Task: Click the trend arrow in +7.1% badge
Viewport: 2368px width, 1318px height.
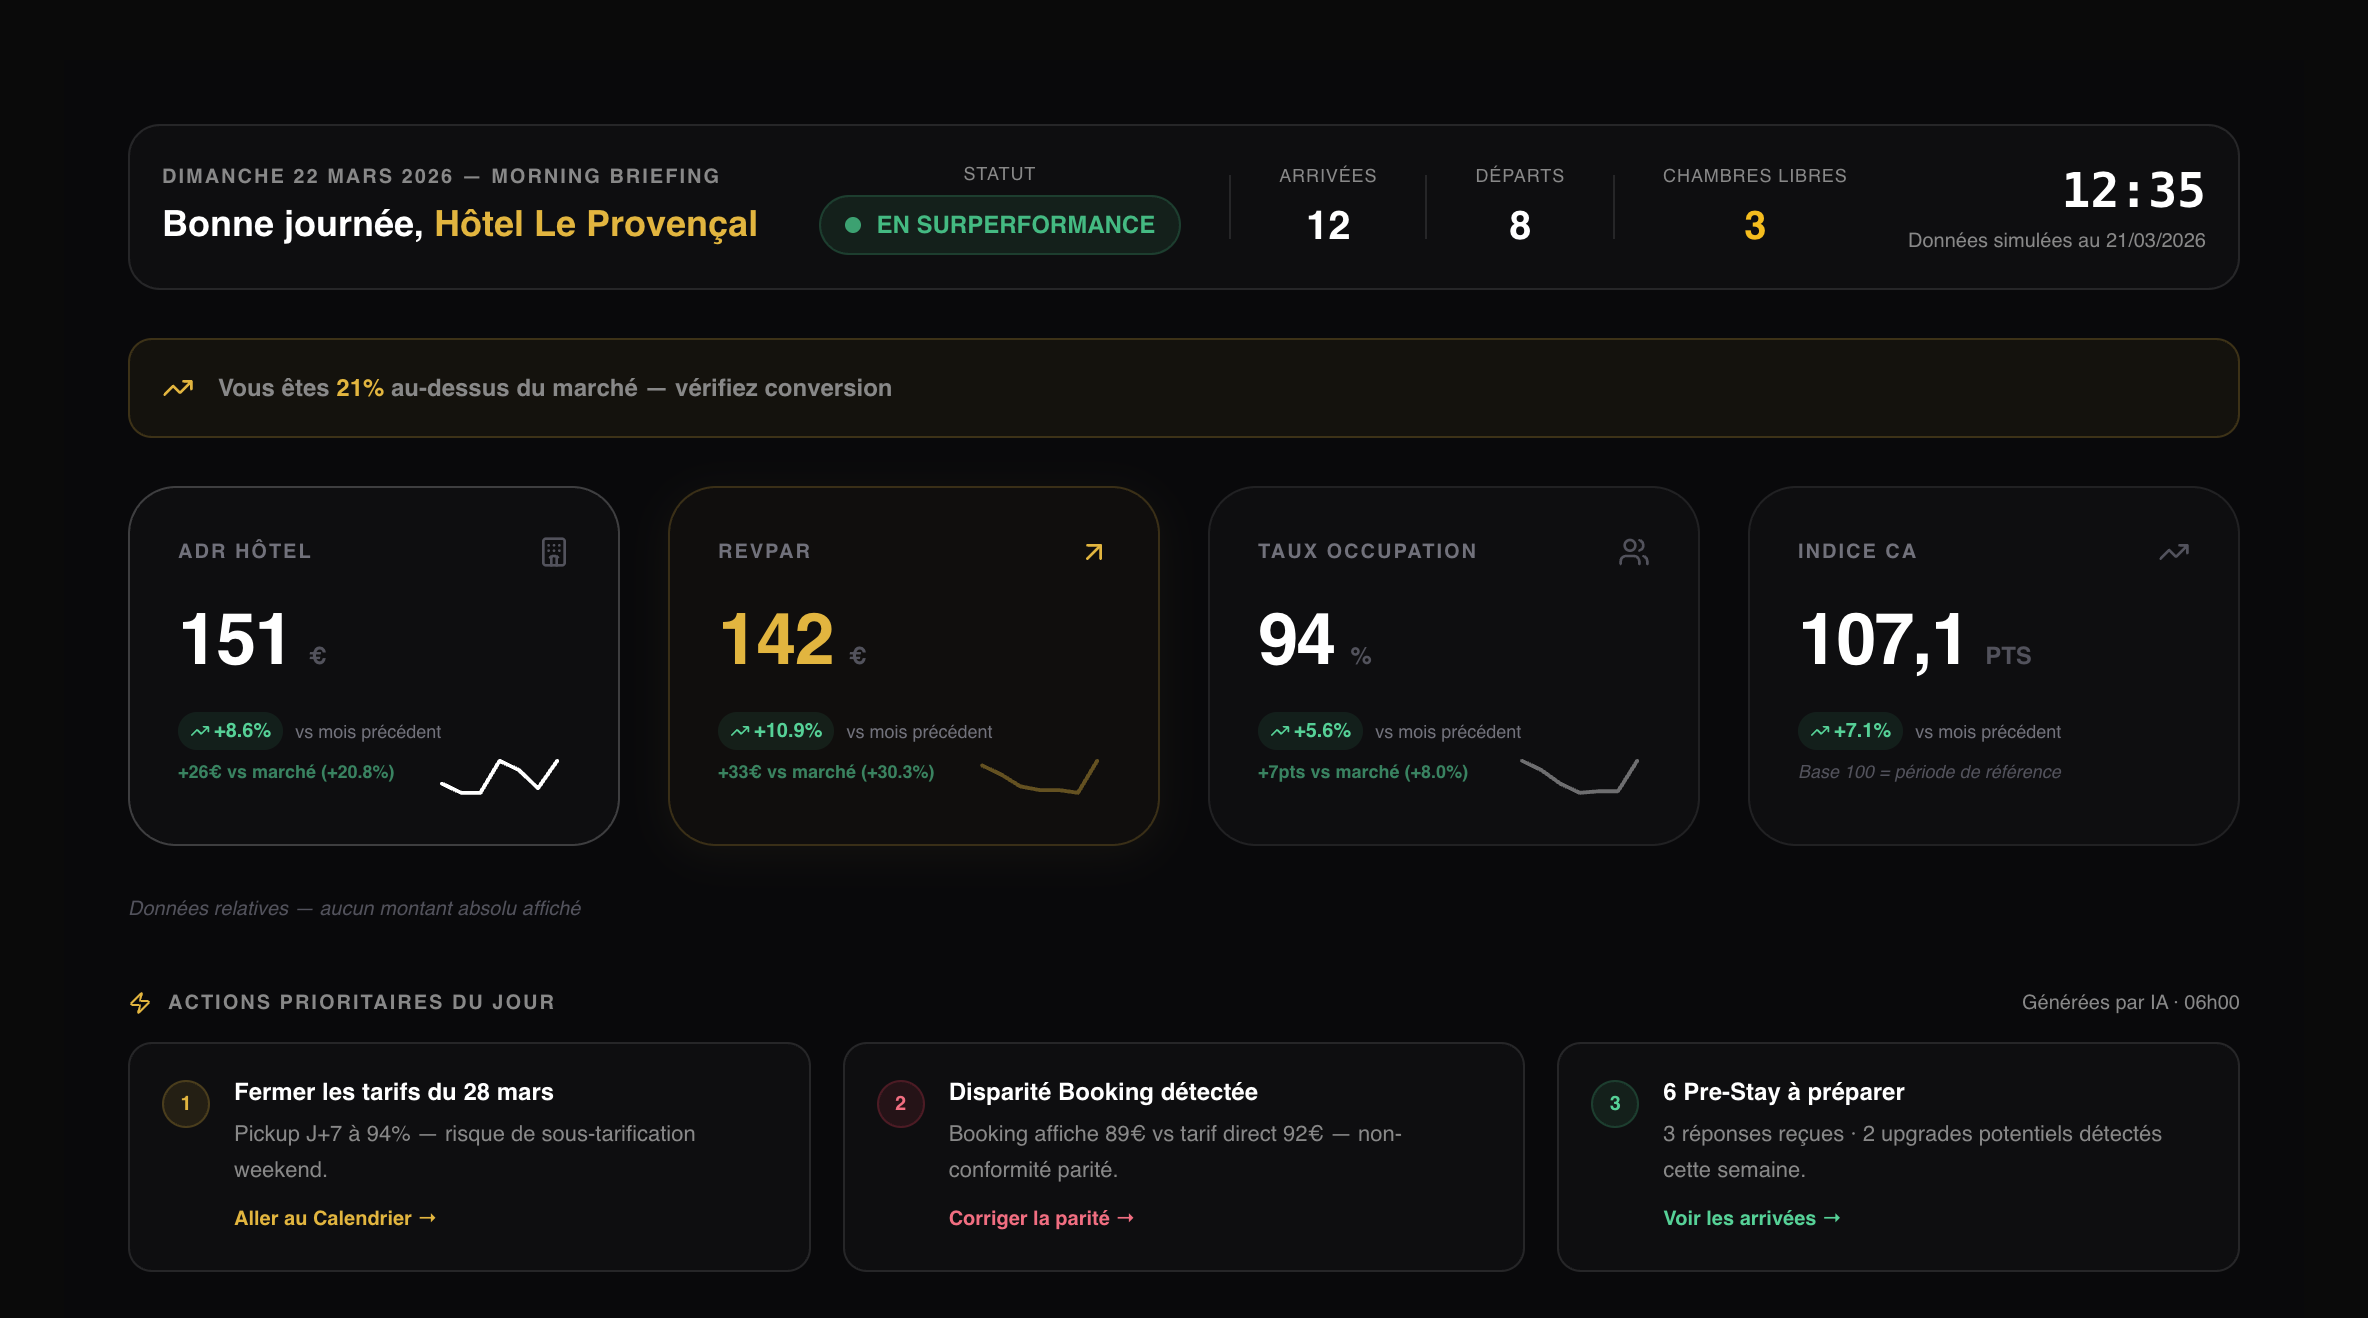Action: tap(1820, 731)
